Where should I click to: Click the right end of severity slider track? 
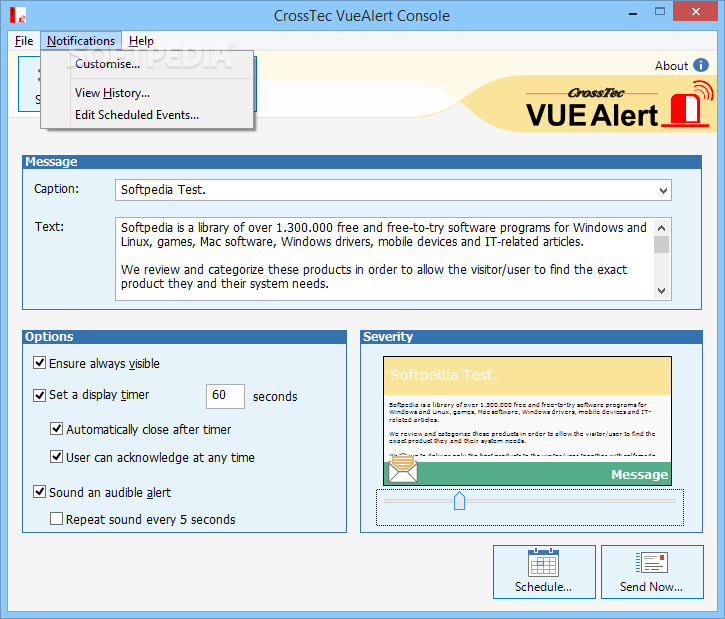coord(673,501)
